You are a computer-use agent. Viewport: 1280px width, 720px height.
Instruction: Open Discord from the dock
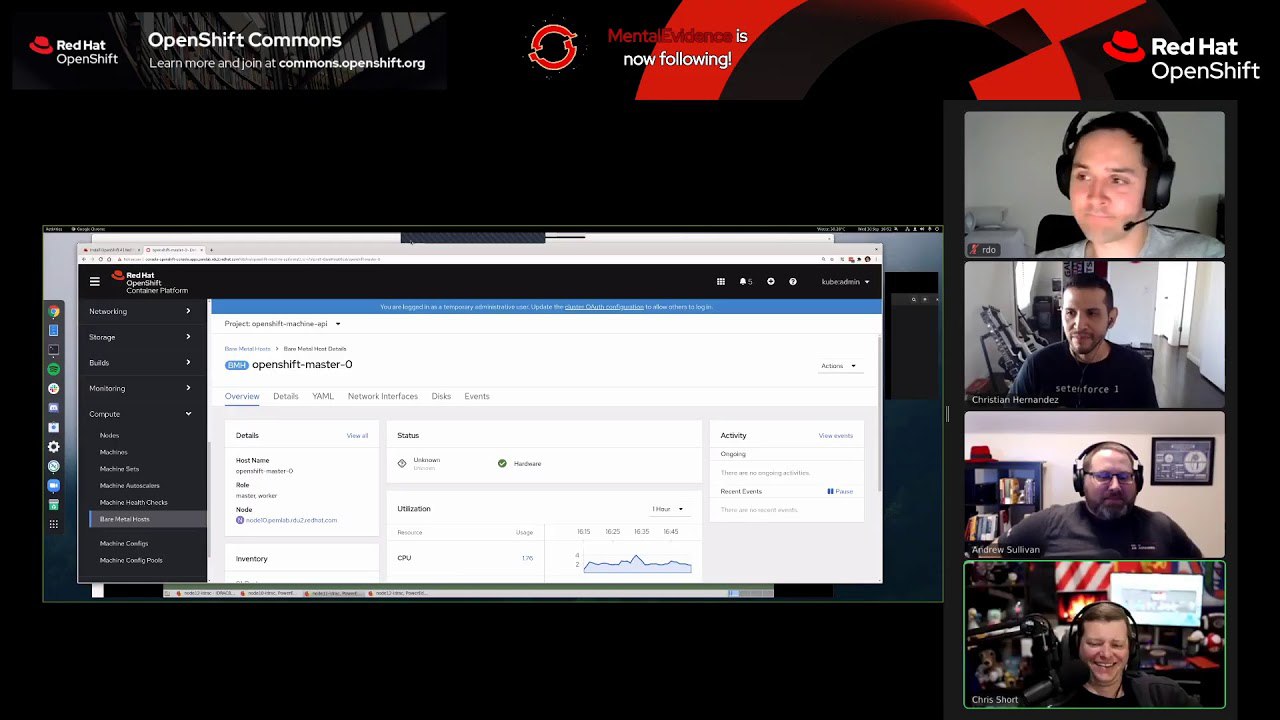[x=54, y=408]
